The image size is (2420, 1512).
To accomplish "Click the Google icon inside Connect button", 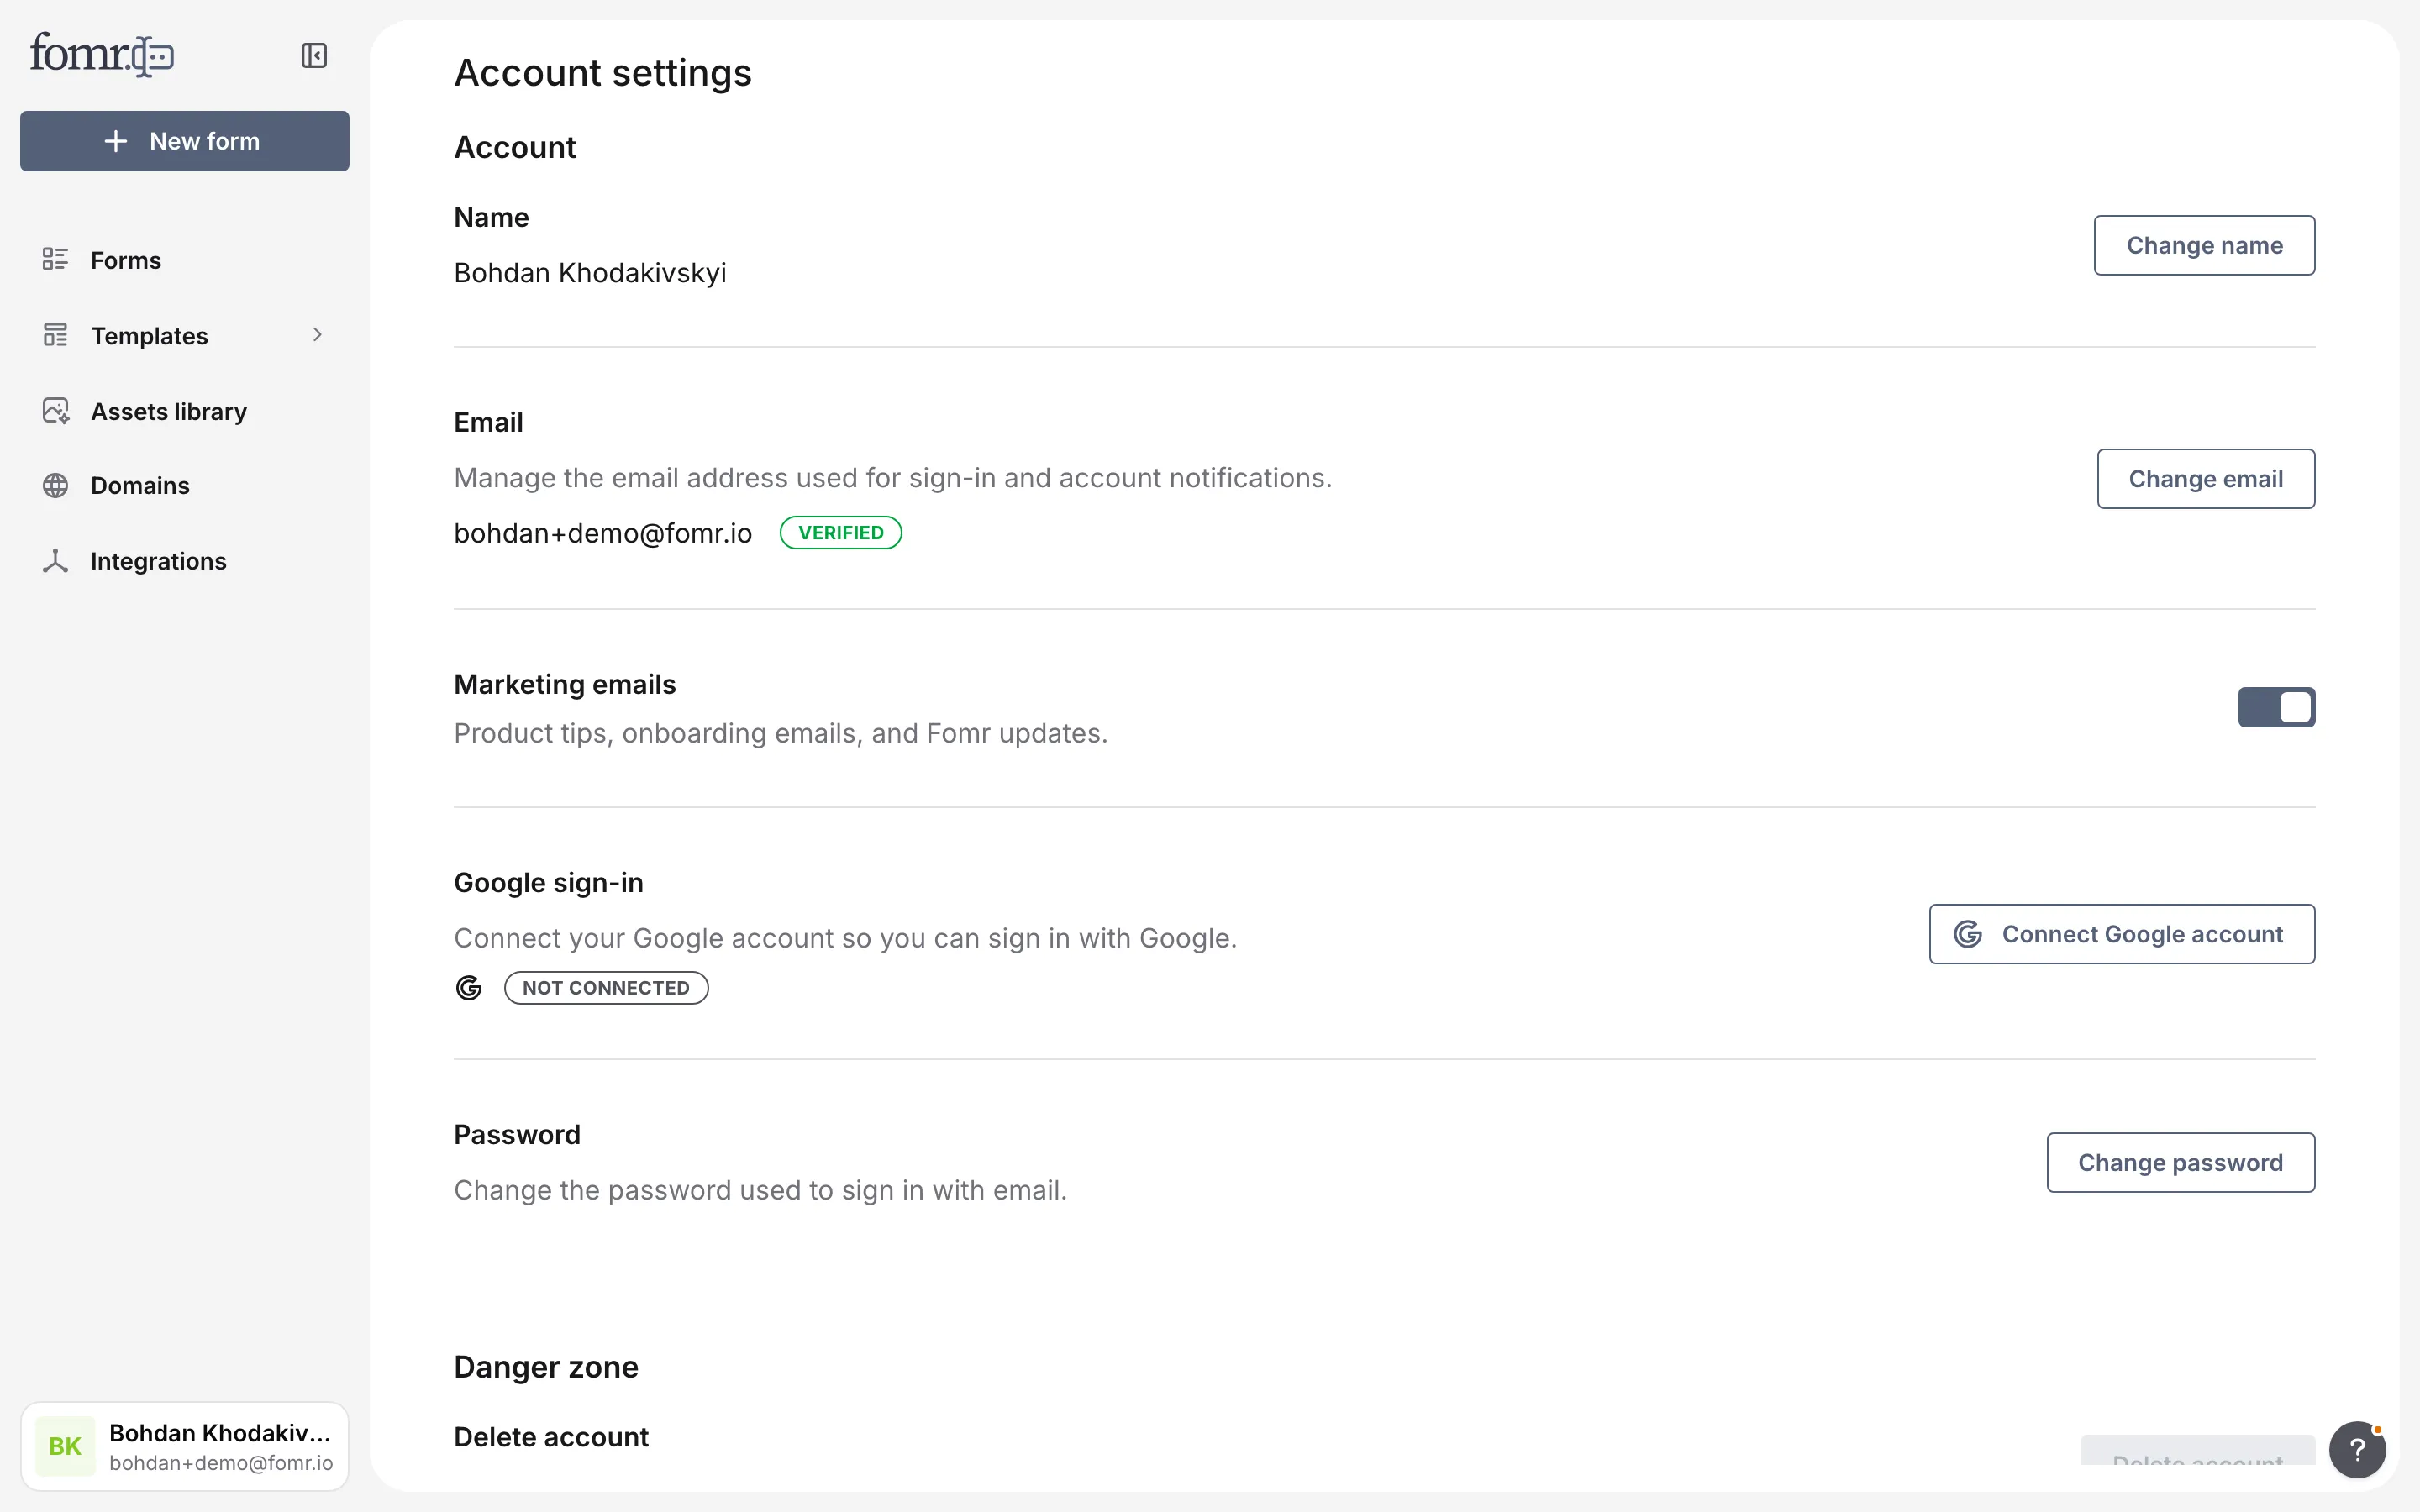I will [x=1968, y=934].
